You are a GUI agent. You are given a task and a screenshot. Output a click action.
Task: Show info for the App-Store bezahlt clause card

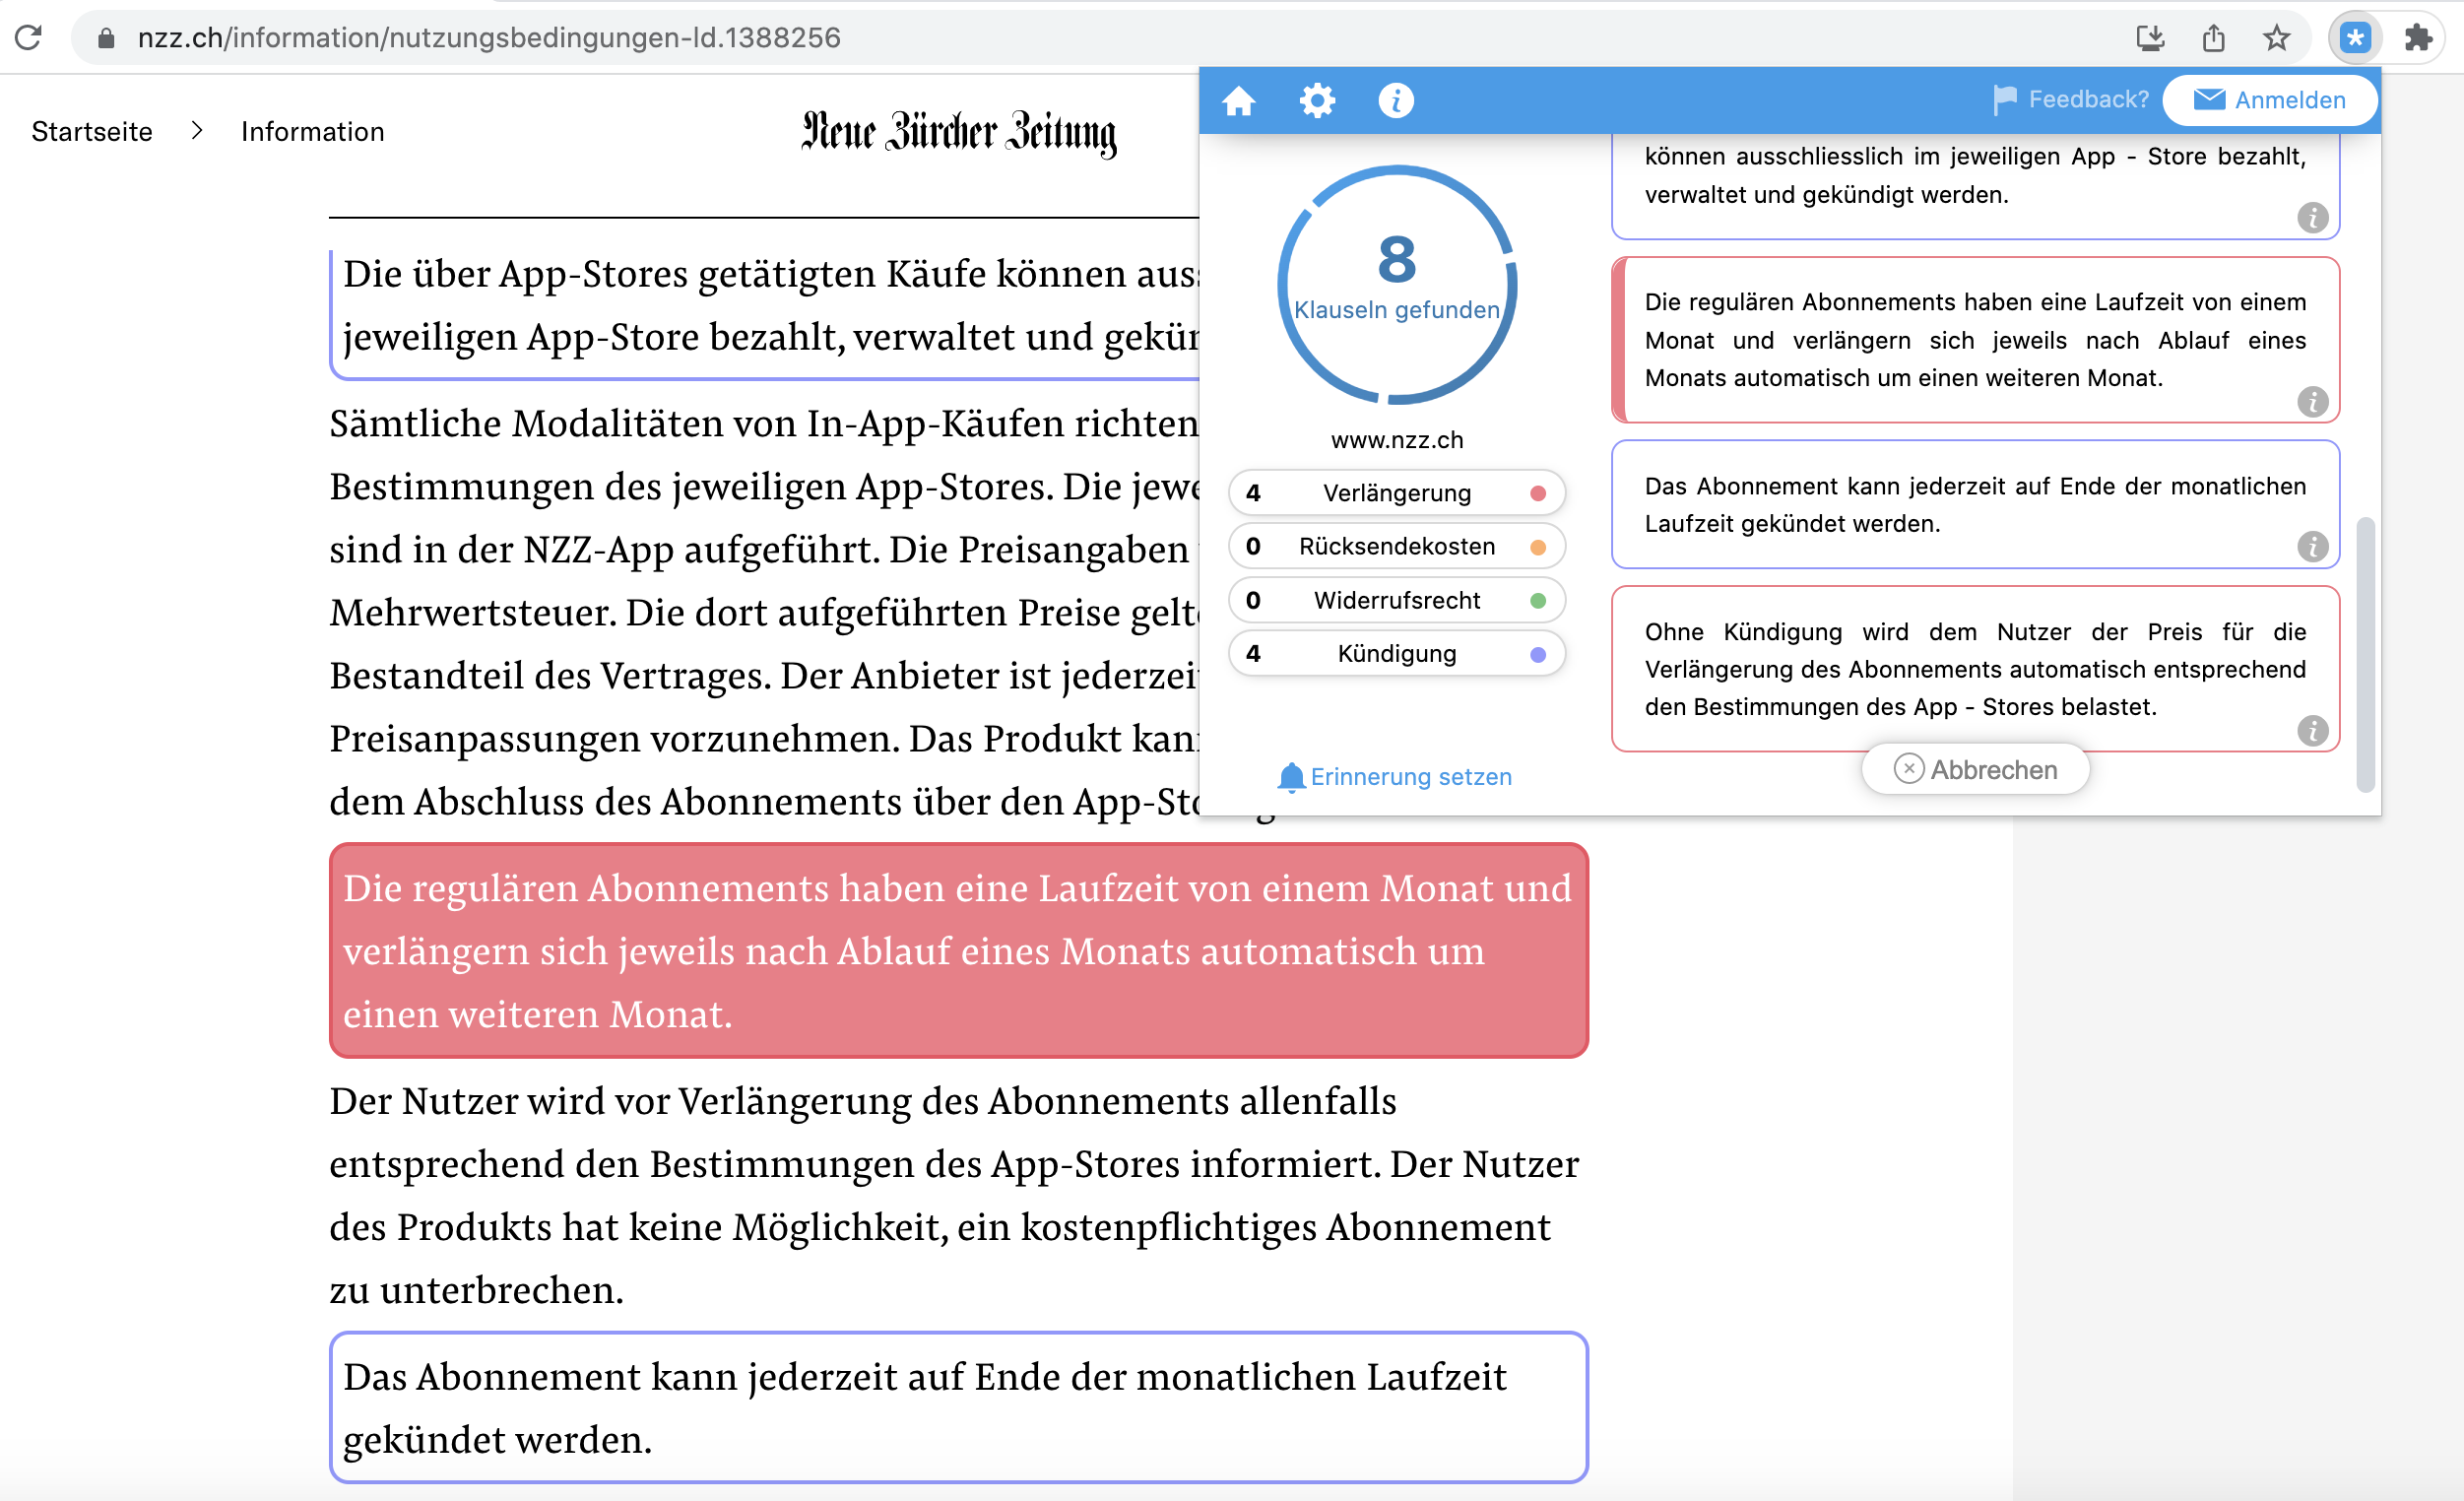(x=2312, y=217)
